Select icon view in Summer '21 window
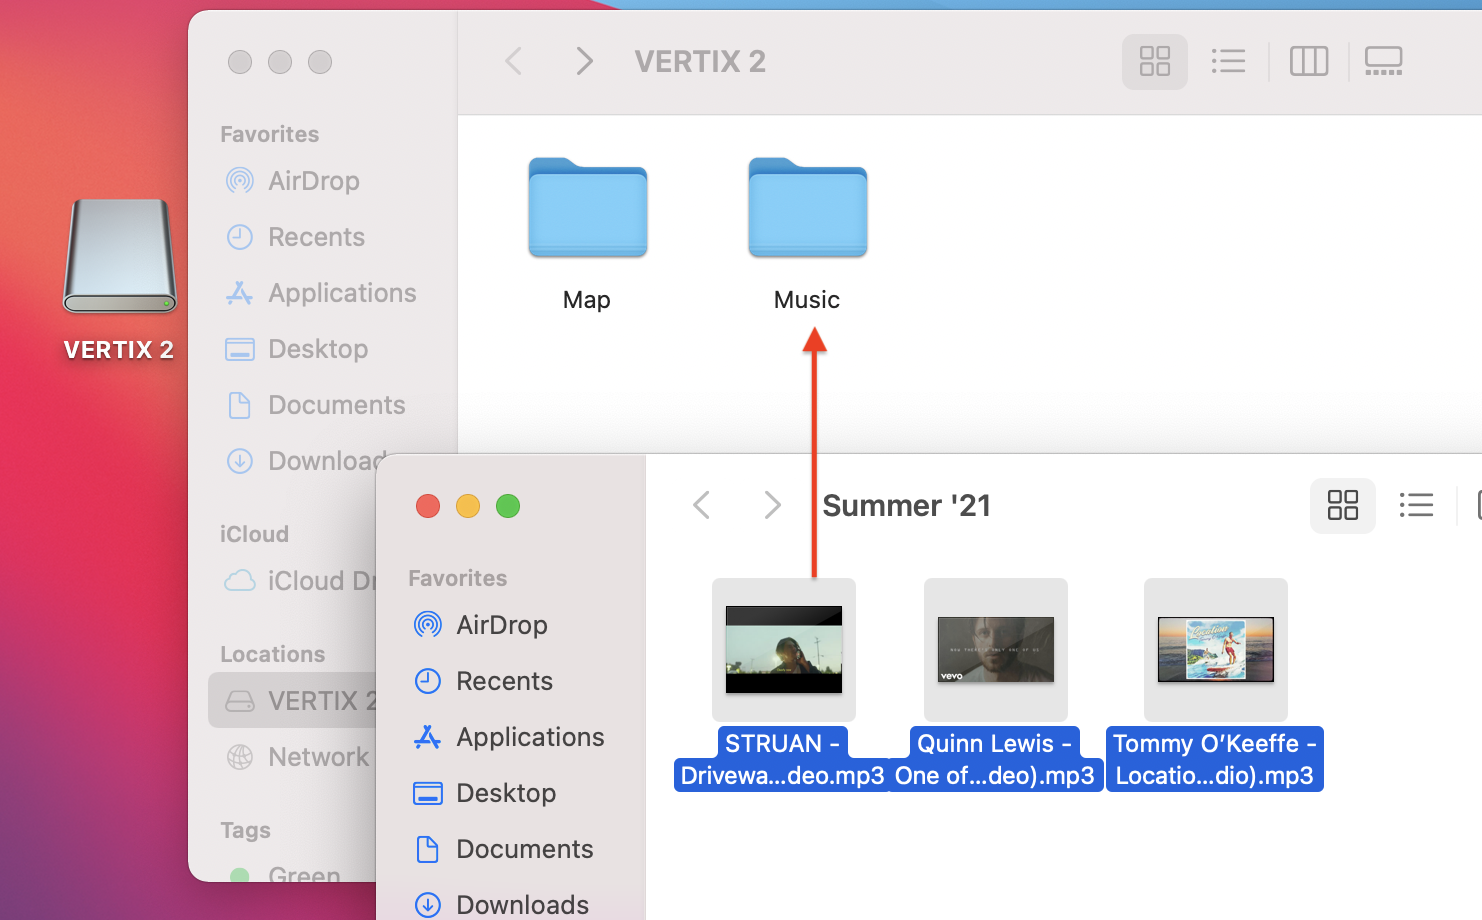The height and width of the screenshot is (920, 1482). pos(1342,505)
